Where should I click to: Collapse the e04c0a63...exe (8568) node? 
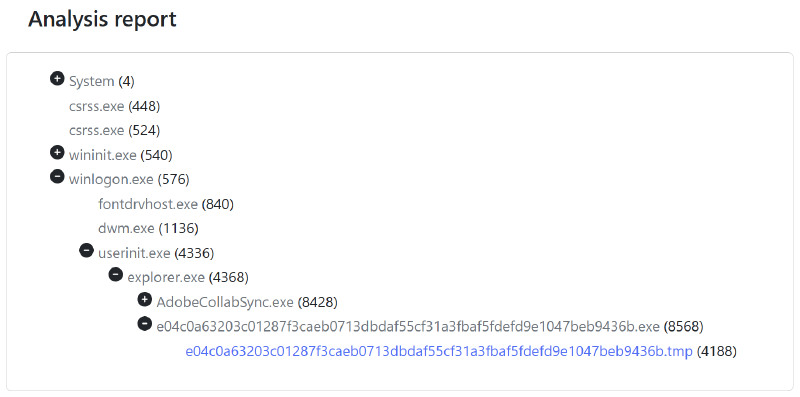[x=145, y=324]
